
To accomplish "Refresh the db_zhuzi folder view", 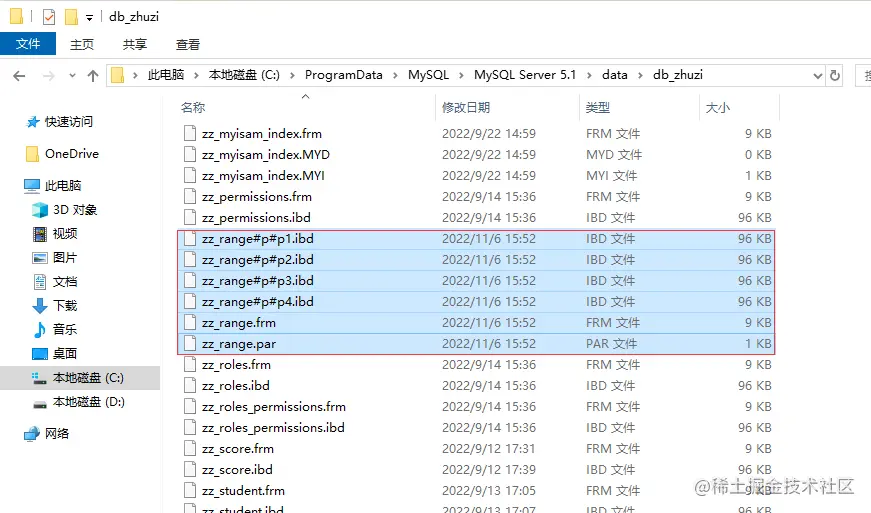I will pos(835,75).
